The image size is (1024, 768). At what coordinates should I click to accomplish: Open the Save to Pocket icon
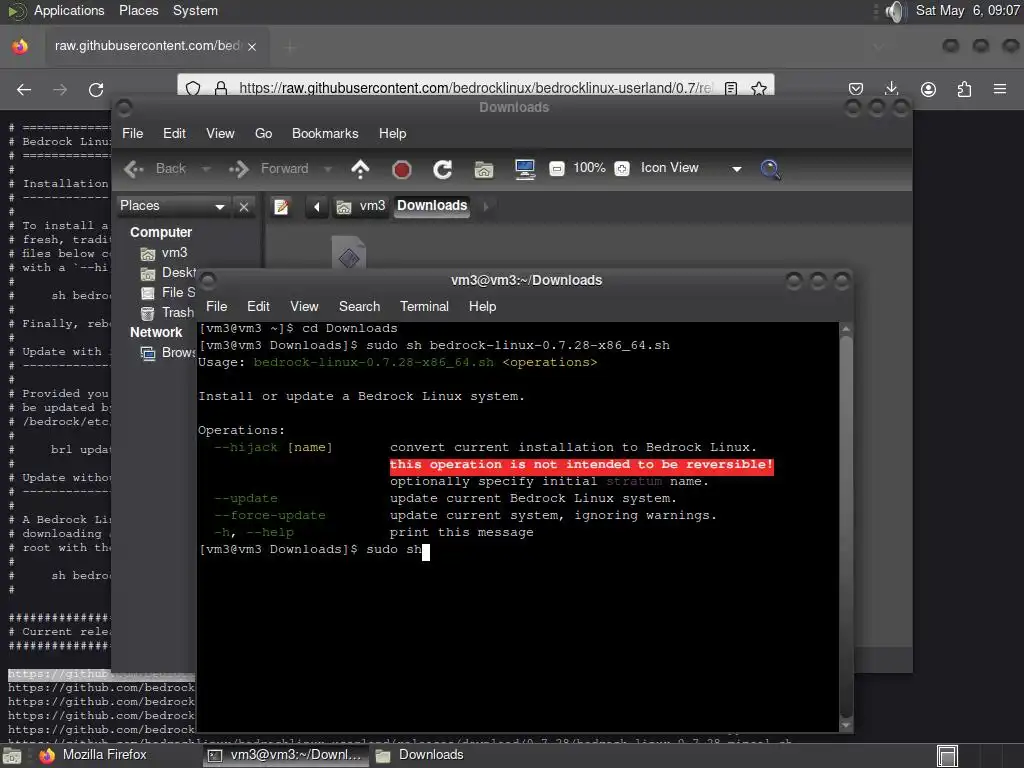(x=856, y=89)
